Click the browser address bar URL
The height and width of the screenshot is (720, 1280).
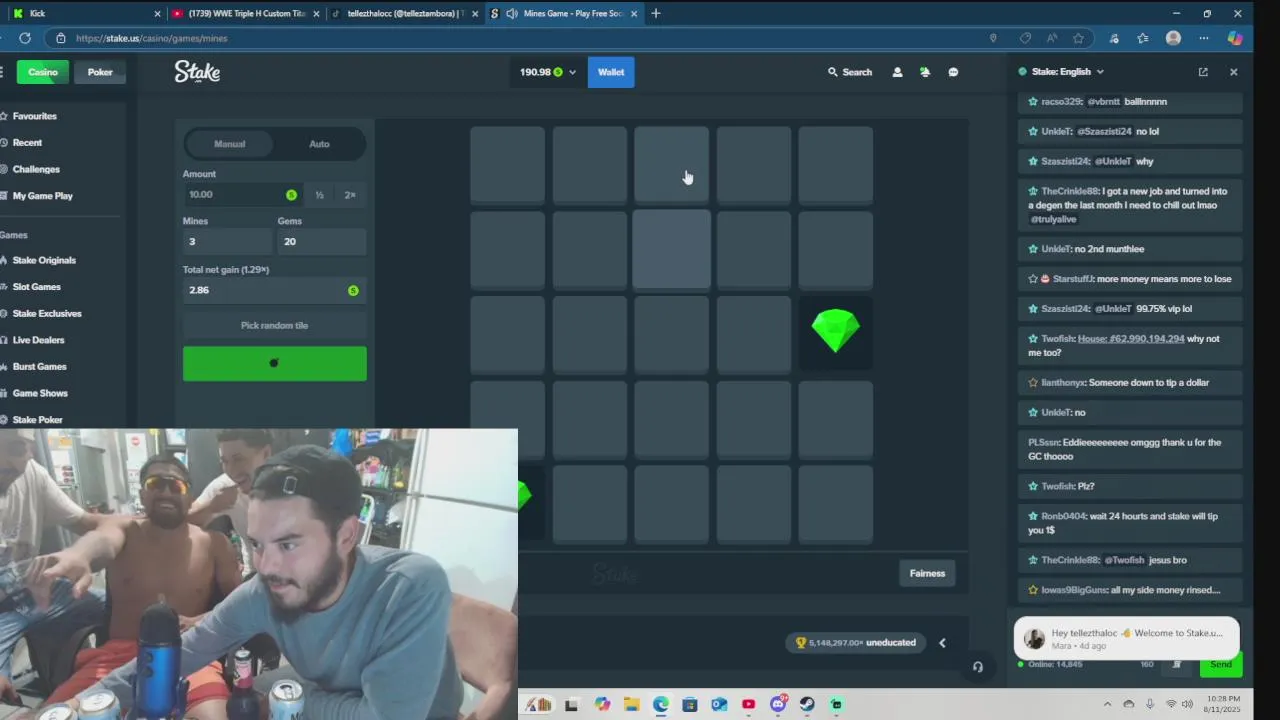[151, 38]
